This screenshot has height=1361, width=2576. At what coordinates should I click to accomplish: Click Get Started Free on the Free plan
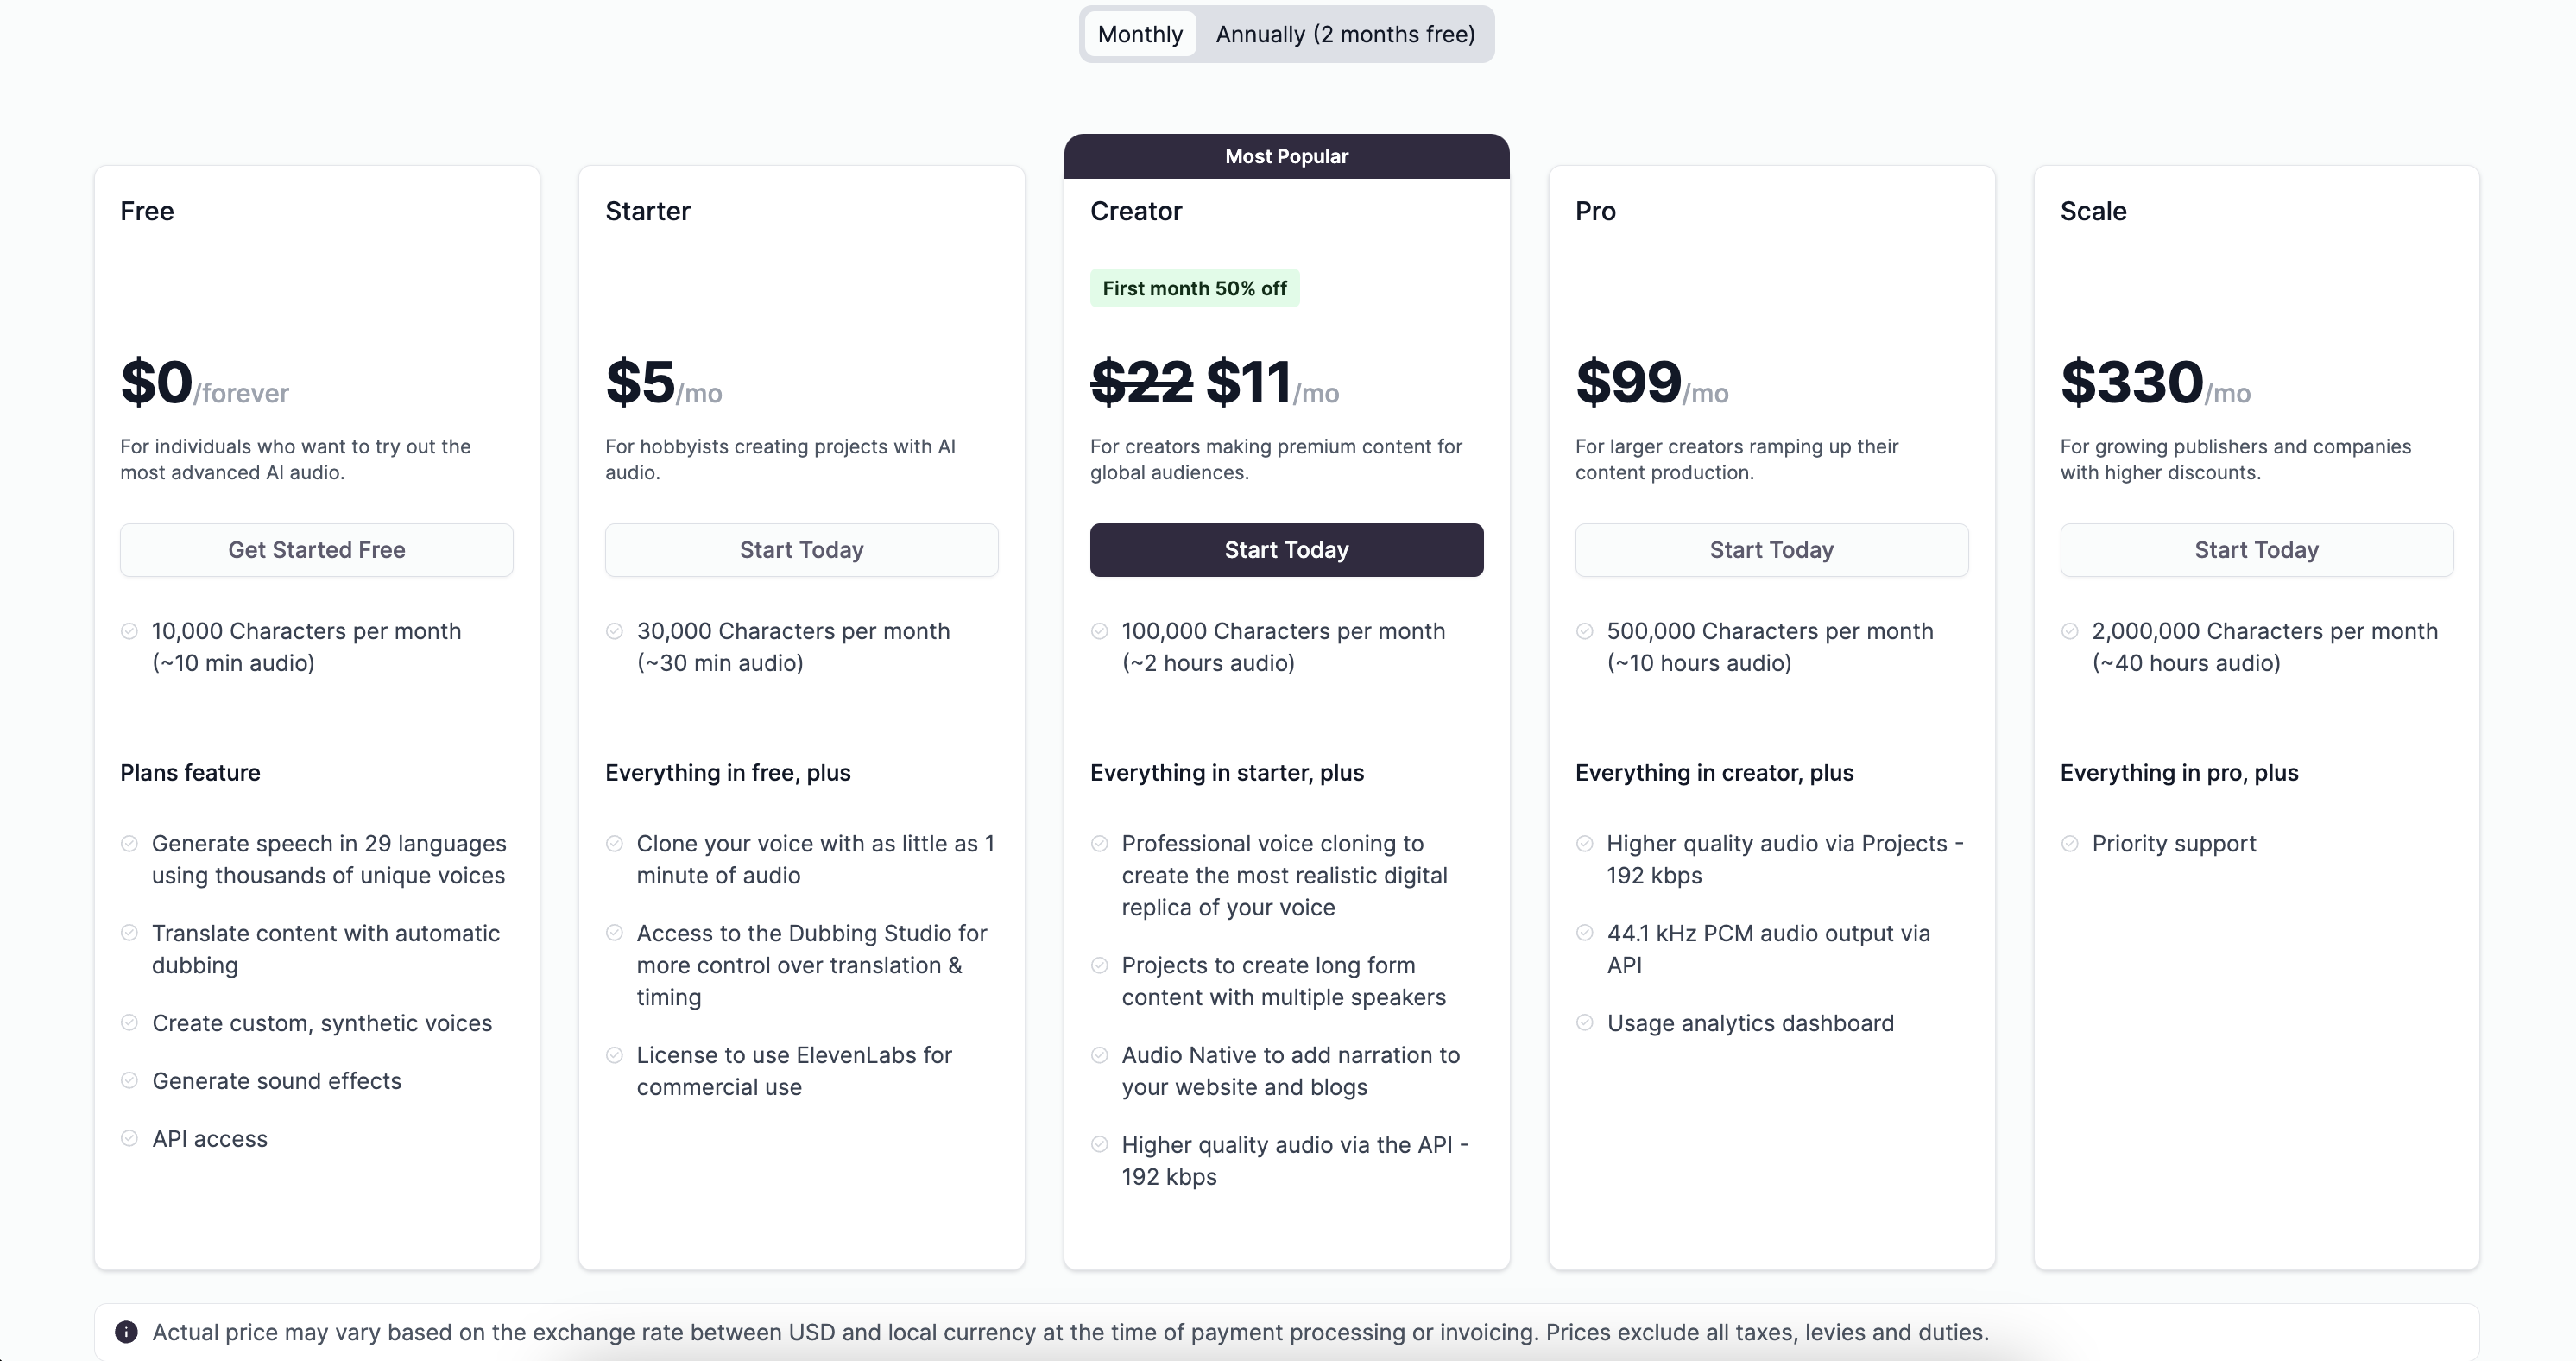(316, 549)
